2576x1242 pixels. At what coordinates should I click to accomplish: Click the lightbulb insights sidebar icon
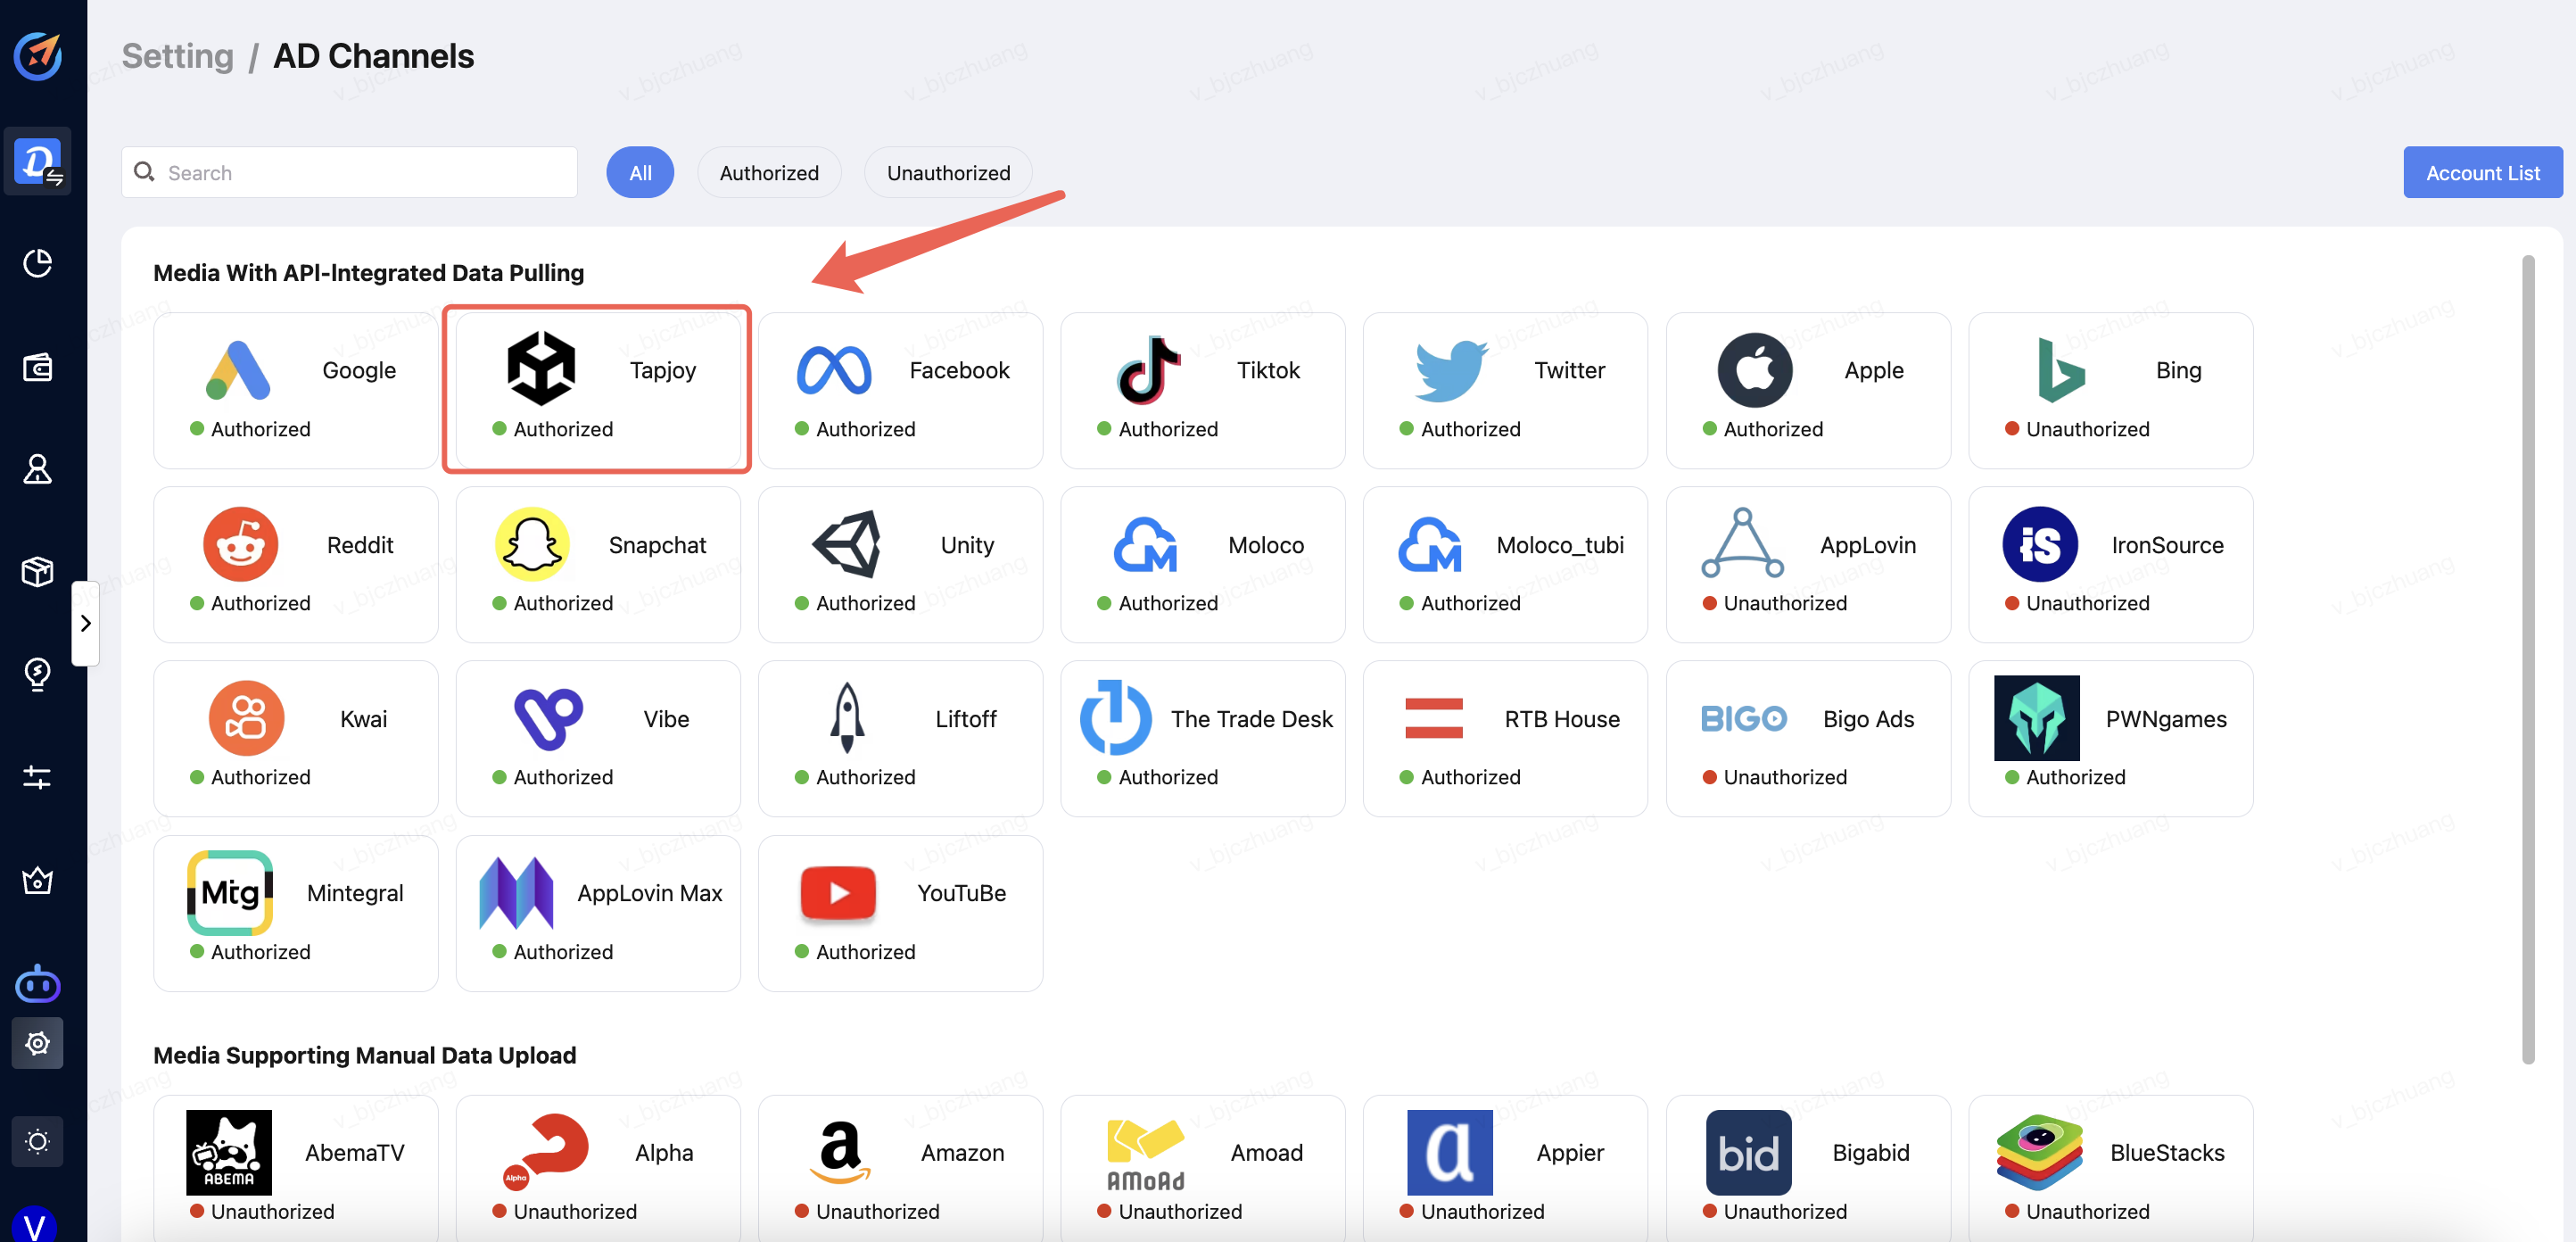coord(37,674)
